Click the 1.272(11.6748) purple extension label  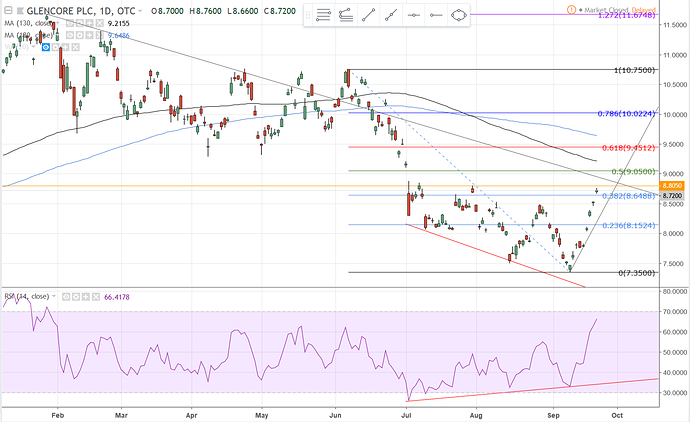coord(626,16)
